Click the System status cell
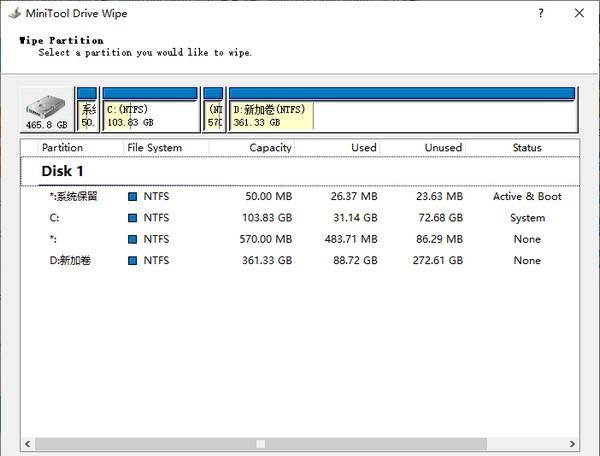 coord(527,218)
